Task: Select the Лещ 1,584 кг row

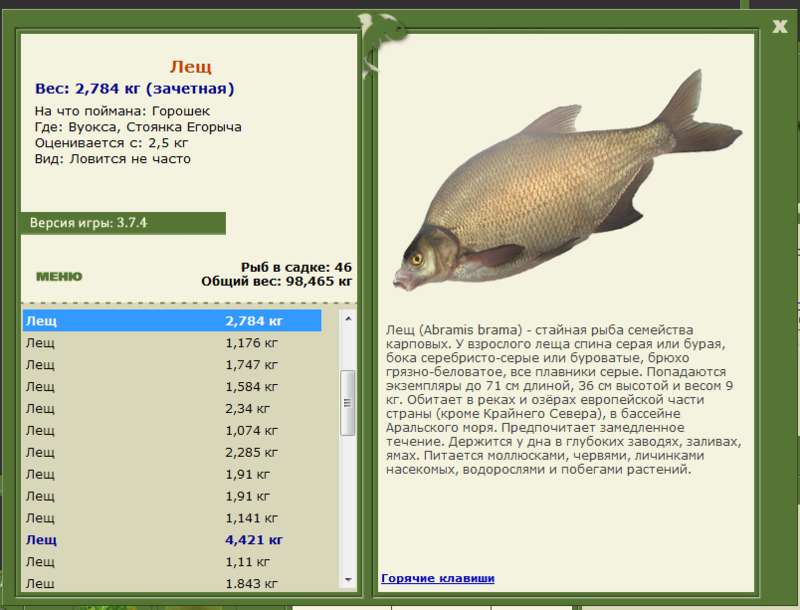Action: tap(172, 387)
